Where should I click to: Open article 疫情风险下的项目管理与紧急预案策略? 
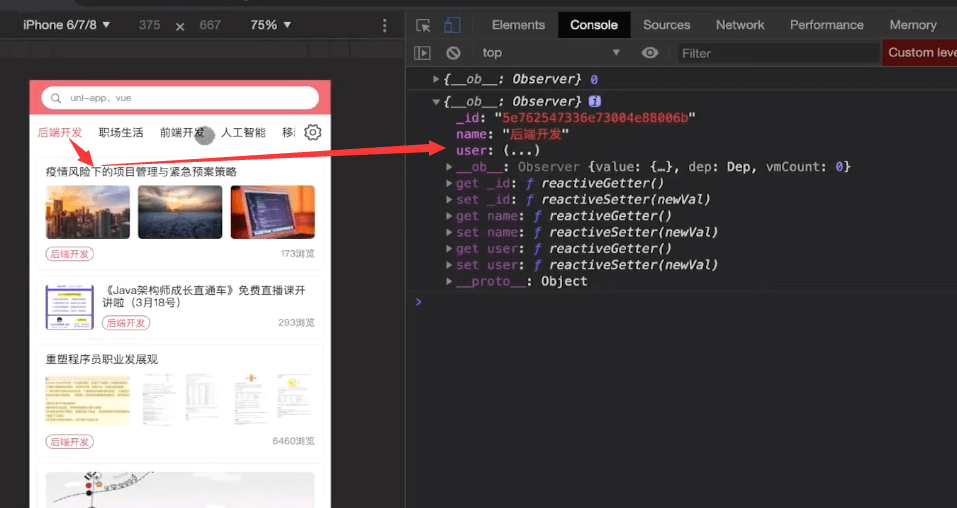[141, 172]
